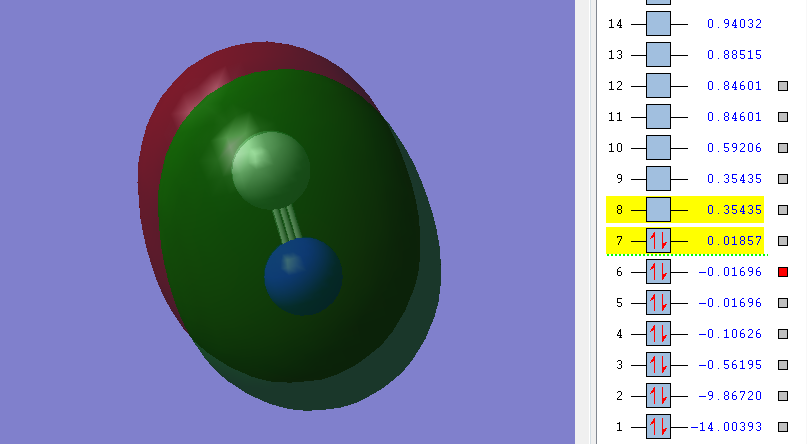
Task: Click the 0.84601 energy of orbital 11
Action: coord(734,117)
